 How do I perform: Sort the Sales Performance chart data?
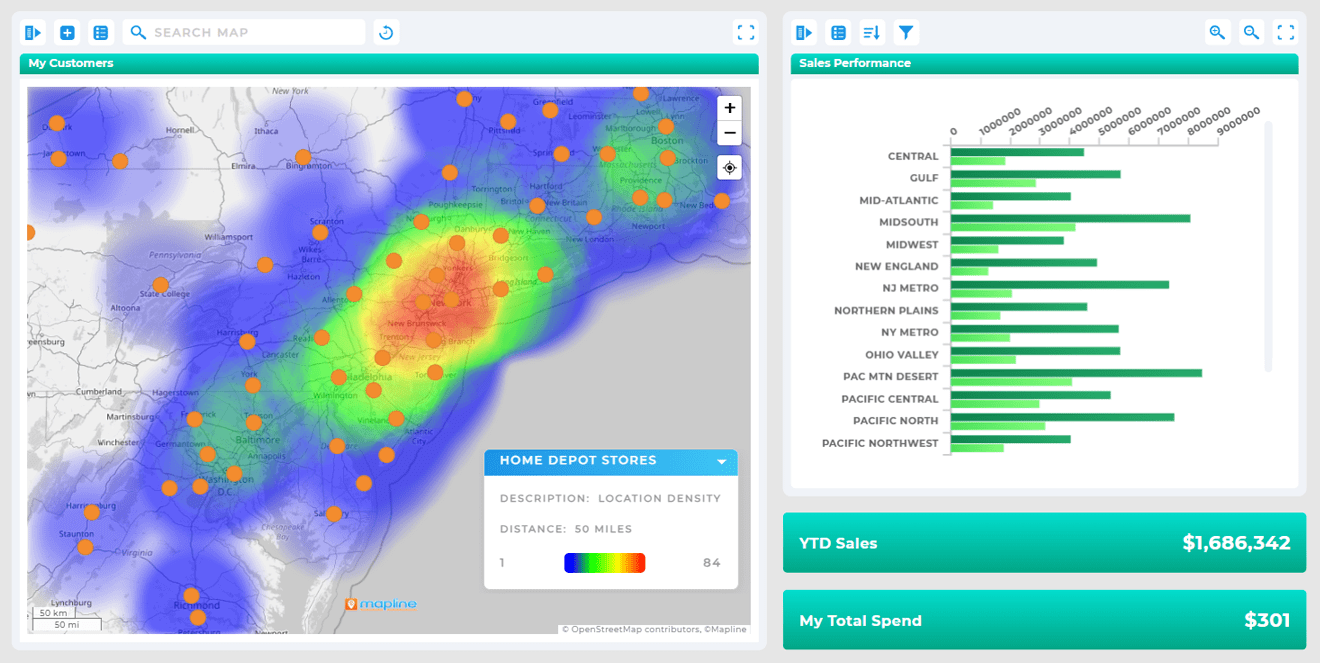(871, 32)
